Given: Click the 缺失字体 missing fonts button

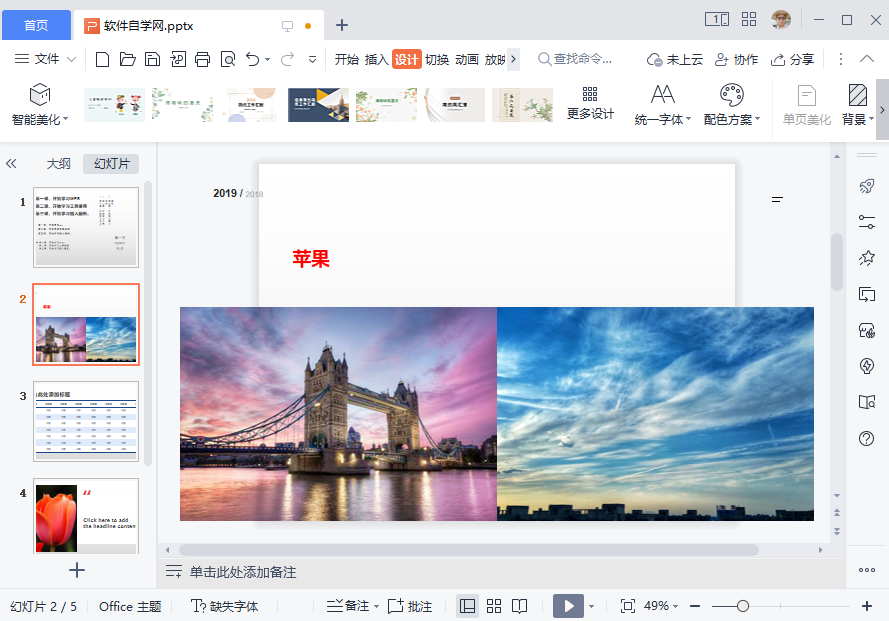Looking at the screenshot, I should pyautogui.click(x=225, y=606).
